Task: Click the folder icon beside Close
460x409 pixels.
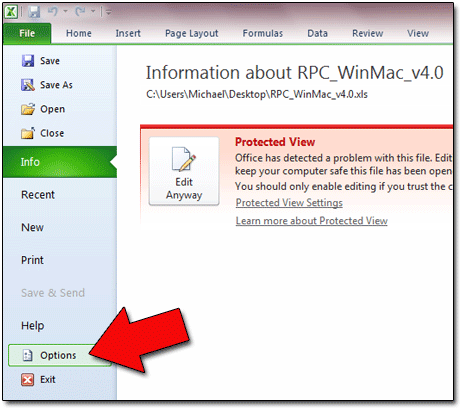Action: (28, 133)
